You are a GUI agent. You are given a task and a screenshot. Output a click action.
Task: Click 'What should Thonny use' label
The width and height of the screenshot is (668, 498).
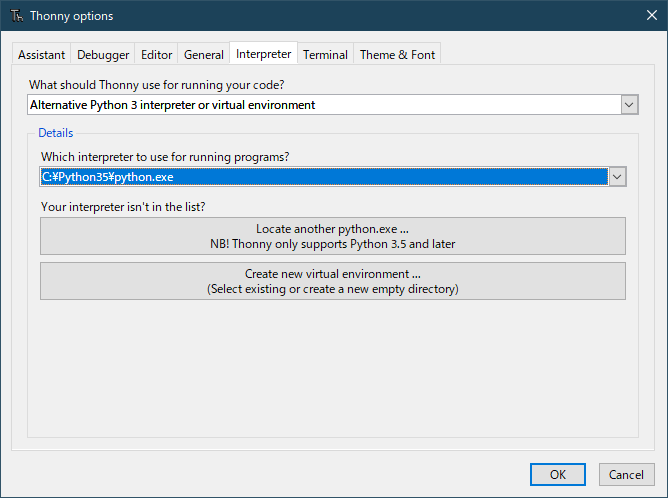point(156,85)
